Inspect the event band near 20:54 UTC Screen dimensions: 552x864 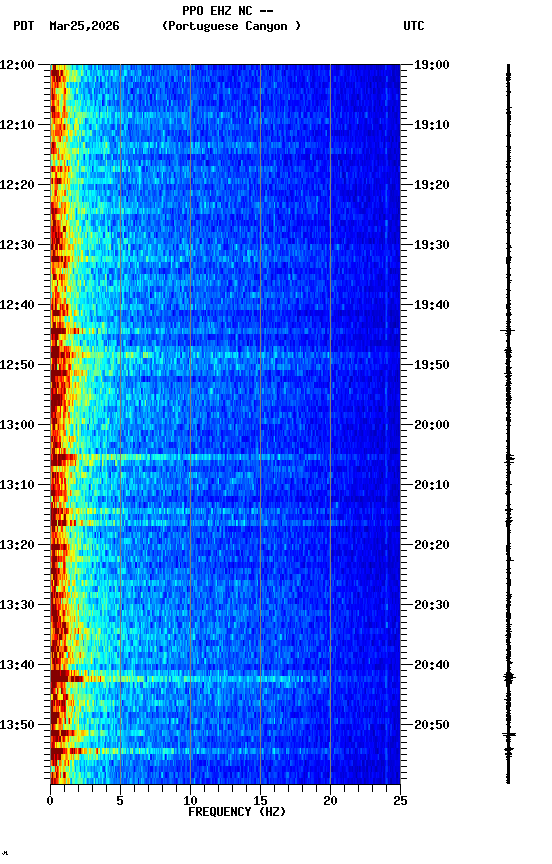tap(225, 751)
